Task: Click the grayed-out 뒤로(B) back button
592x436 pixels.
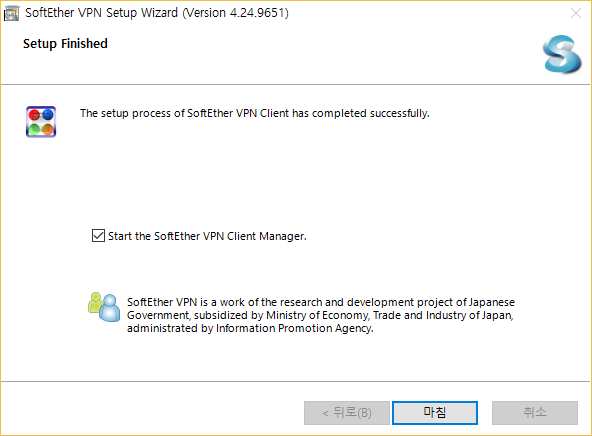Action: coord(347,413)
